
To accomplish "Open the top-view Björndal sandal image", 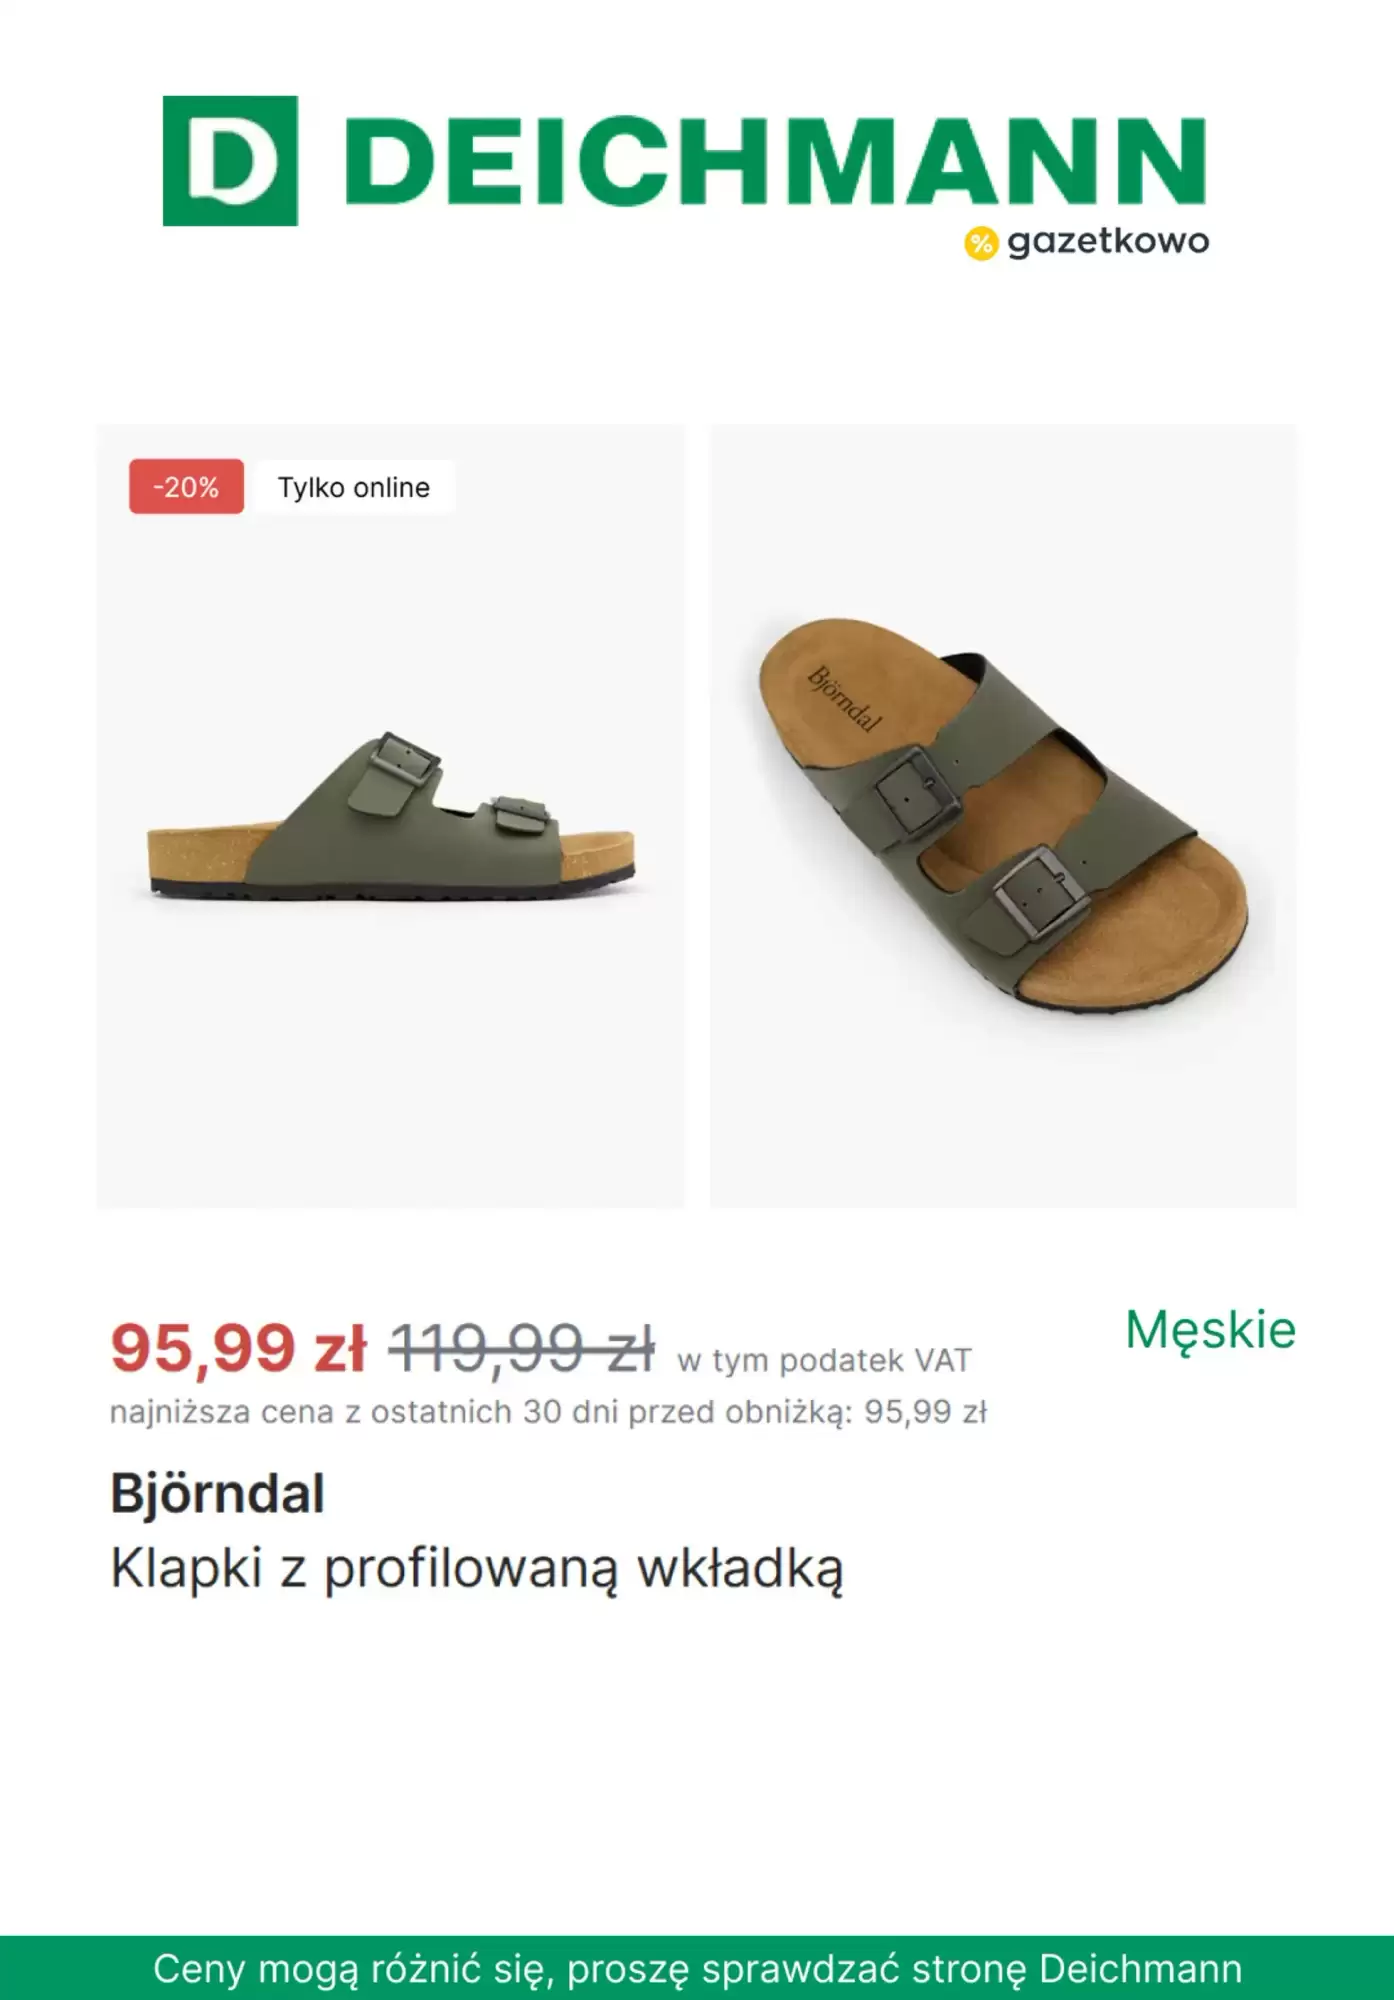I will (1003, 816).
